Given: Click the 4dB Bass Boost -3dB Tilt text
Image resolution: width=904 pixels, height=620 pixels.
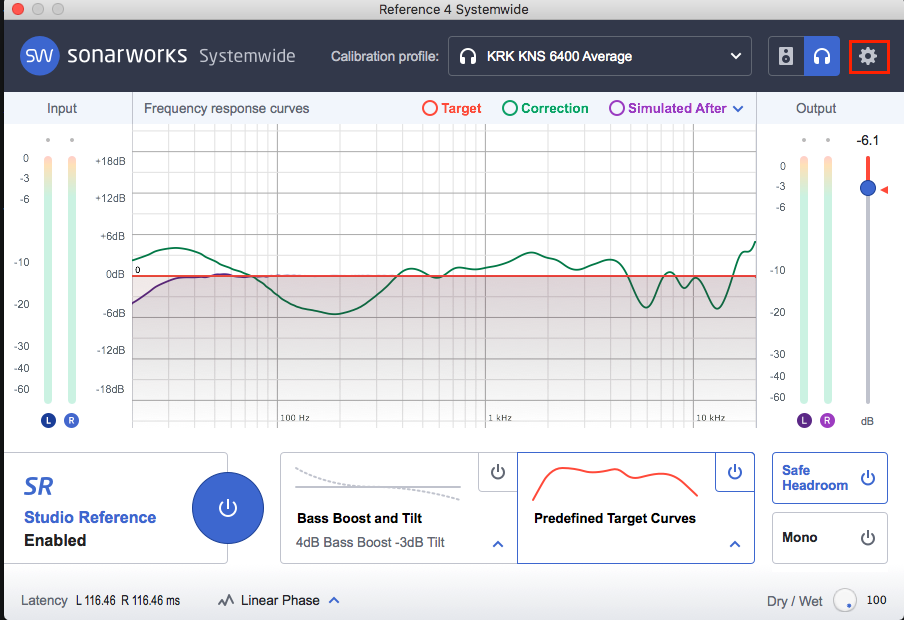Looking at the screenshot, I should 370,542.
